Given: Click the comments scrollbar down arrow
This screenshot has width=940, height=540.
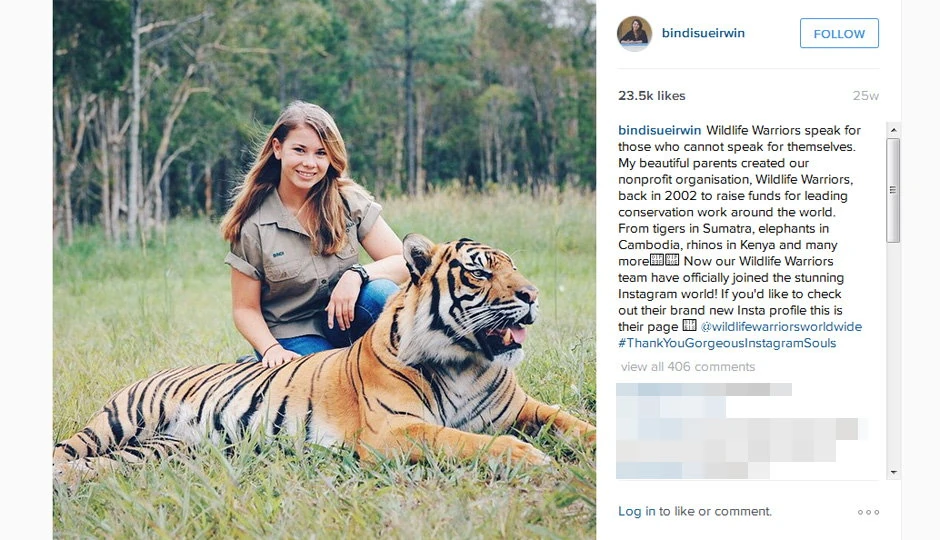Looking at the screenshot, I should [x=893, y=472].
